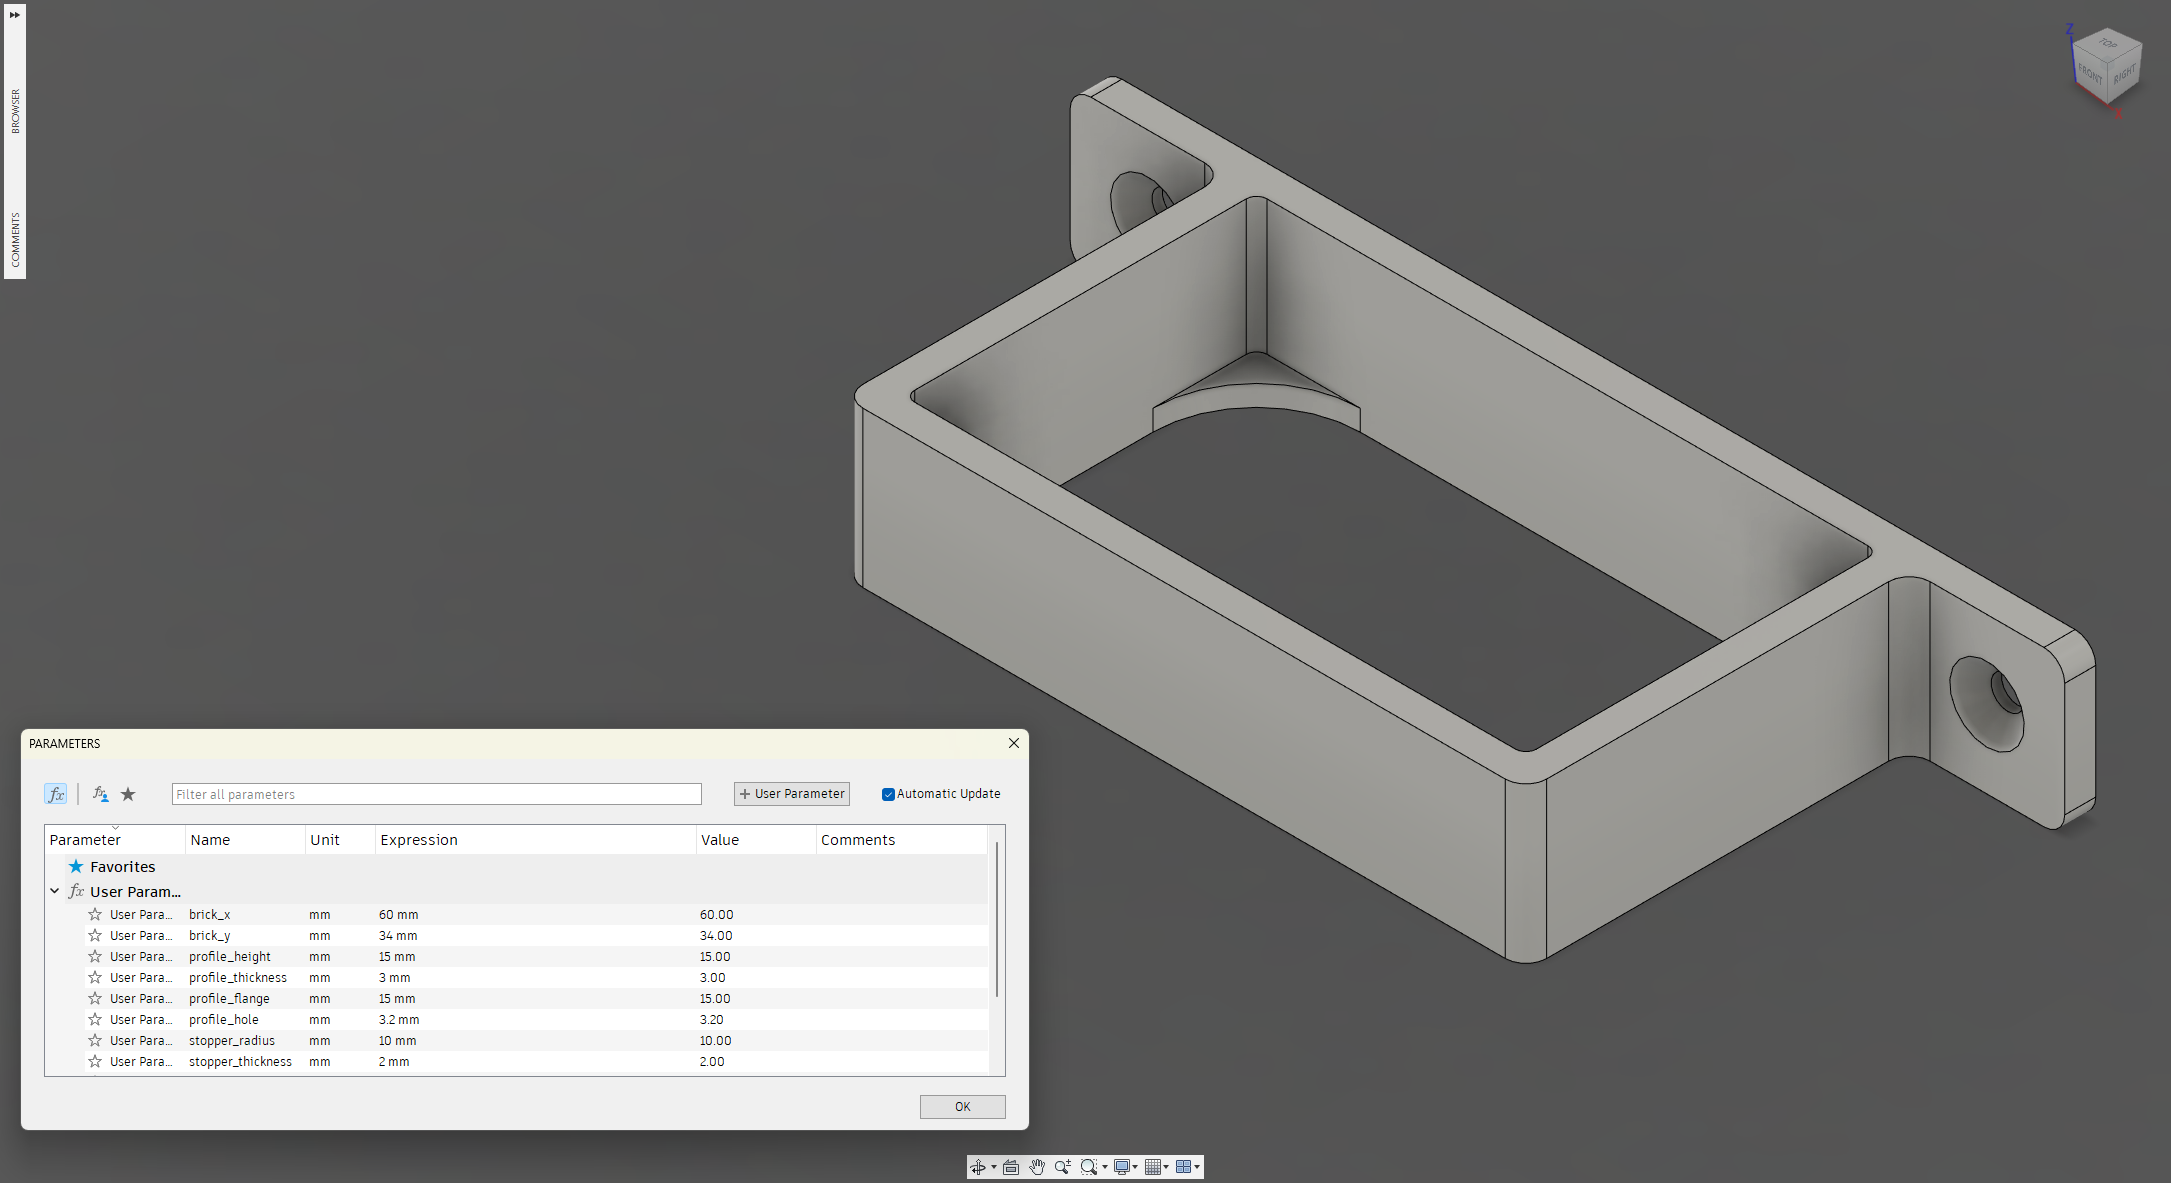The image size is (2171, 1183).
Task: Collapse the User Parameters group
Action: pyautogui.click(x=55, y=891)
